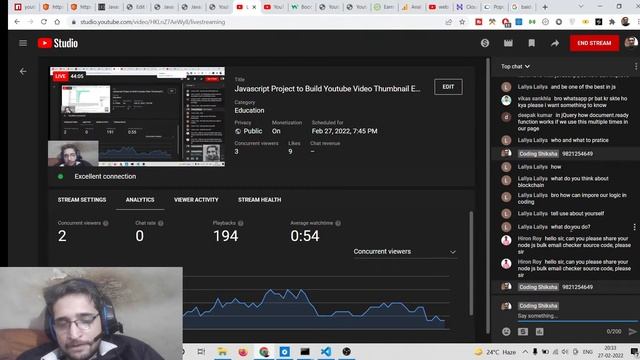Open the Viewer Activity tab
This screenshot has height=360, width=640.
point(196,200)
